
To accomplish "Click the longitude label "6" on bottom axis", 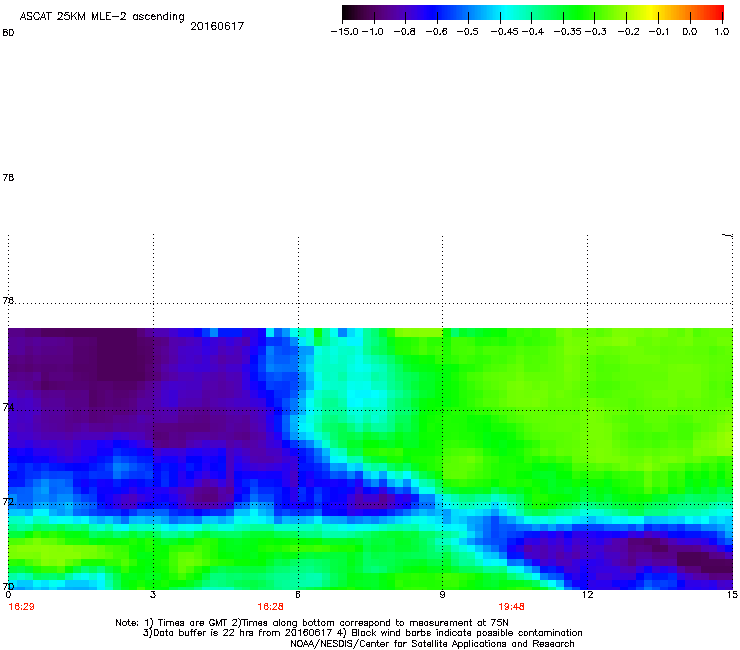I will (298, 595).
